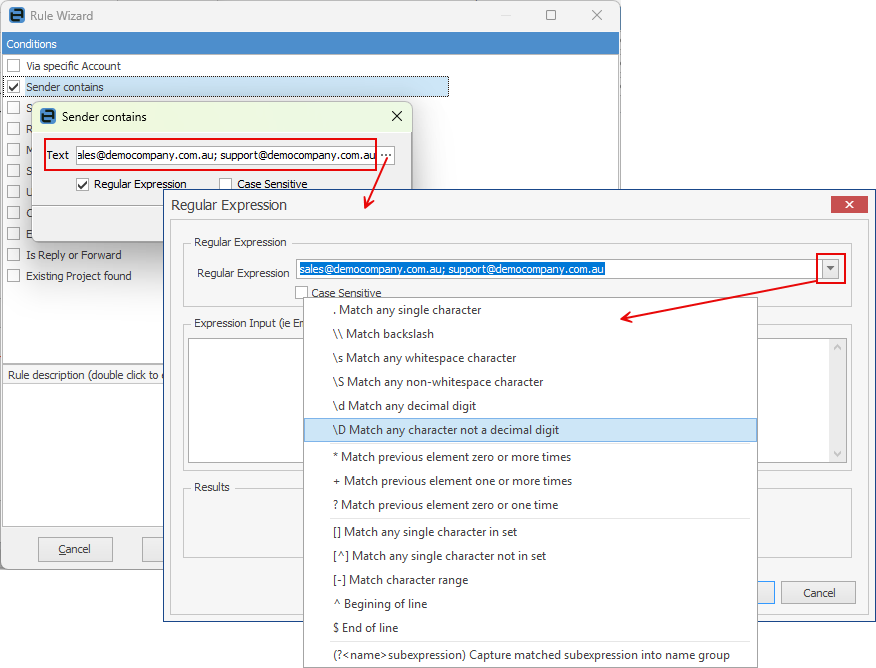The image size is (876, 668).
Task: Toggle Regular Expression checkbox in Sender contains dialog
Action: coord(83,184)
